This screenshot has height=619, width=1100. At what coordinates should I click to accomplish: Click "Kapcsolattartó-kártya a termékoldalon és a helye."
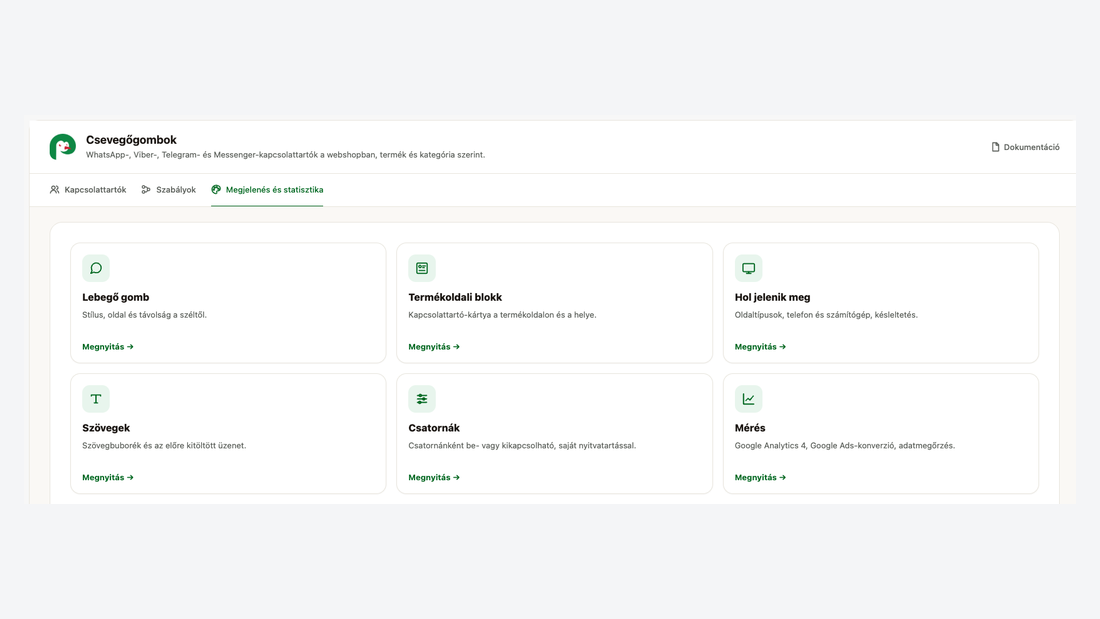pos(502,314)
